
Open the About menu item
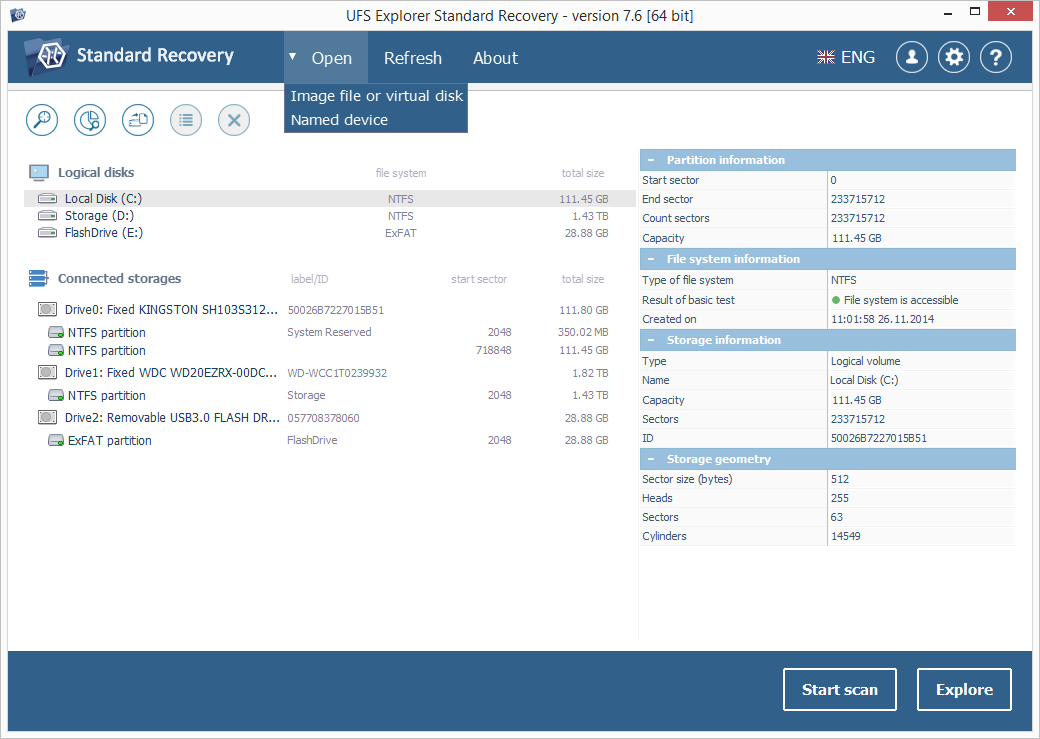tap(495, 58)
